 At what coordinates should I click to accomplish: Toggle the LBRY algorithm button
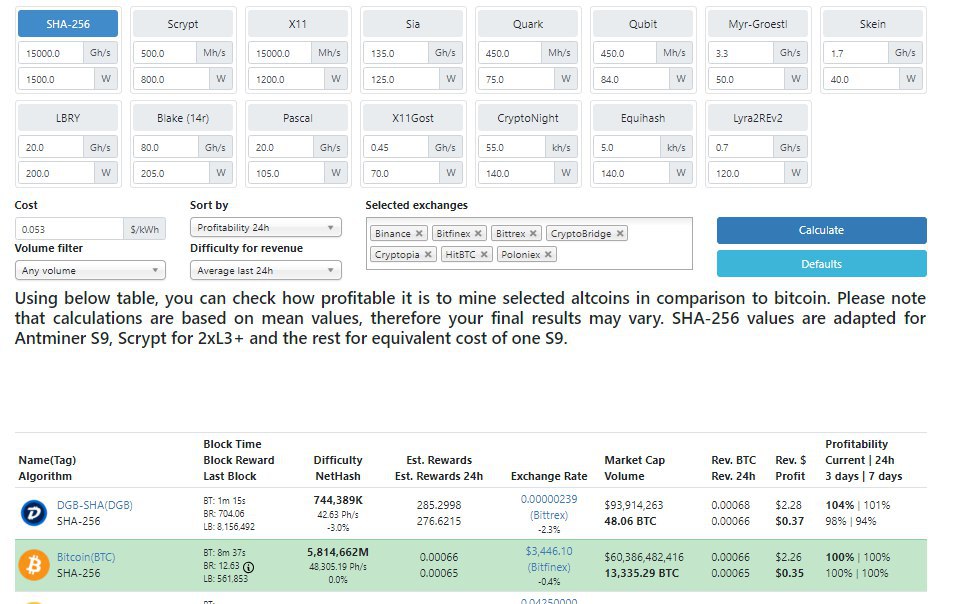68,118
